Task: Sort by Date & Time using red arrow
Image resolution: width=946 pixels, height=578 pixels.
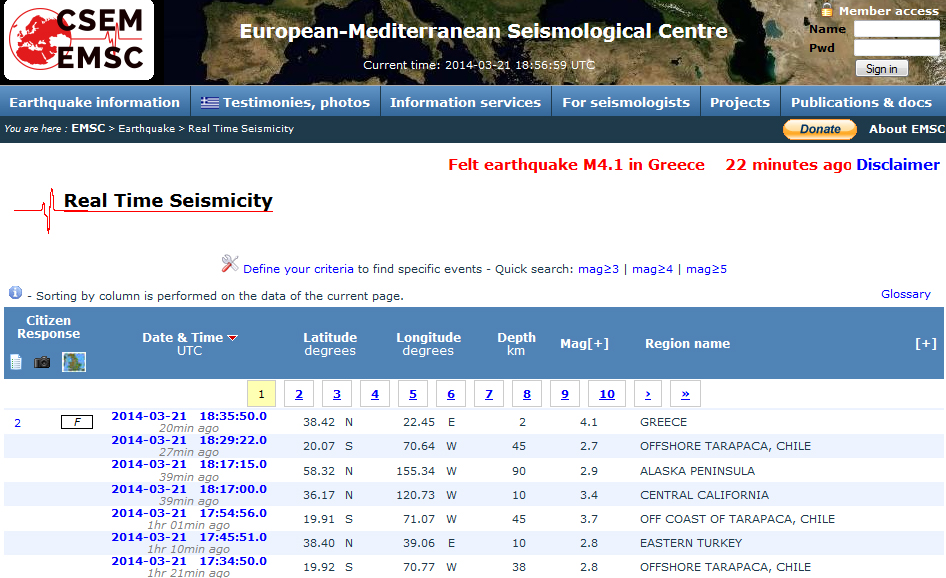Action: point(233,338)
